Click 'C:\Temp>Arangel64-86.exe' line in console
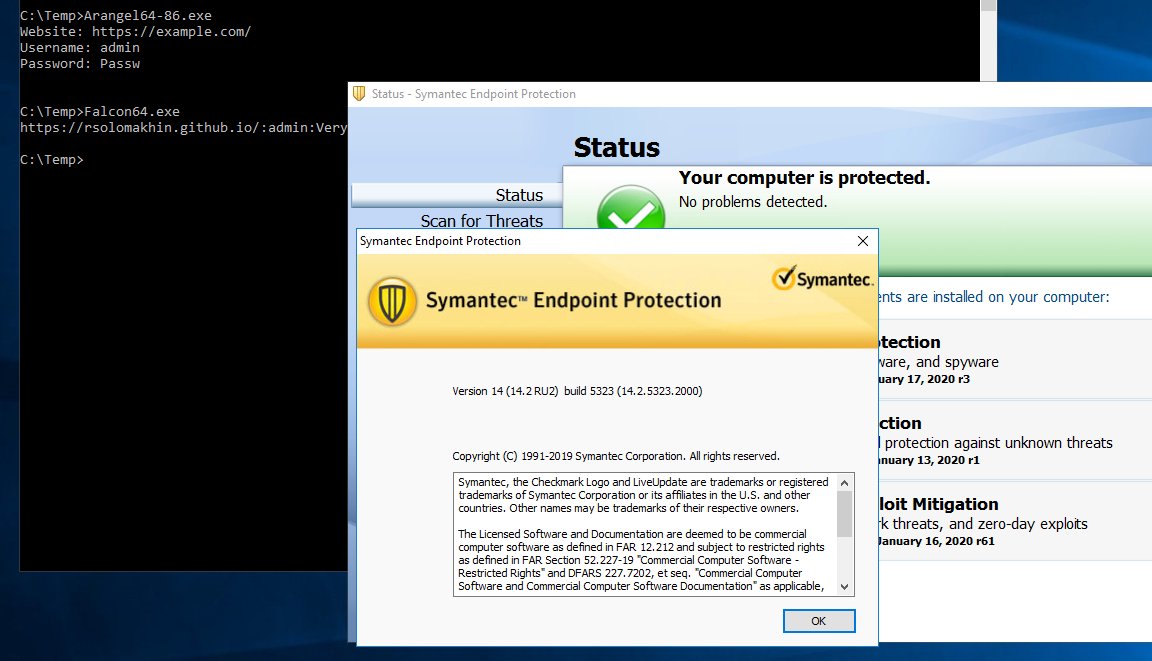The height and width of the screenshot is (661, 1152). [116, 15]
